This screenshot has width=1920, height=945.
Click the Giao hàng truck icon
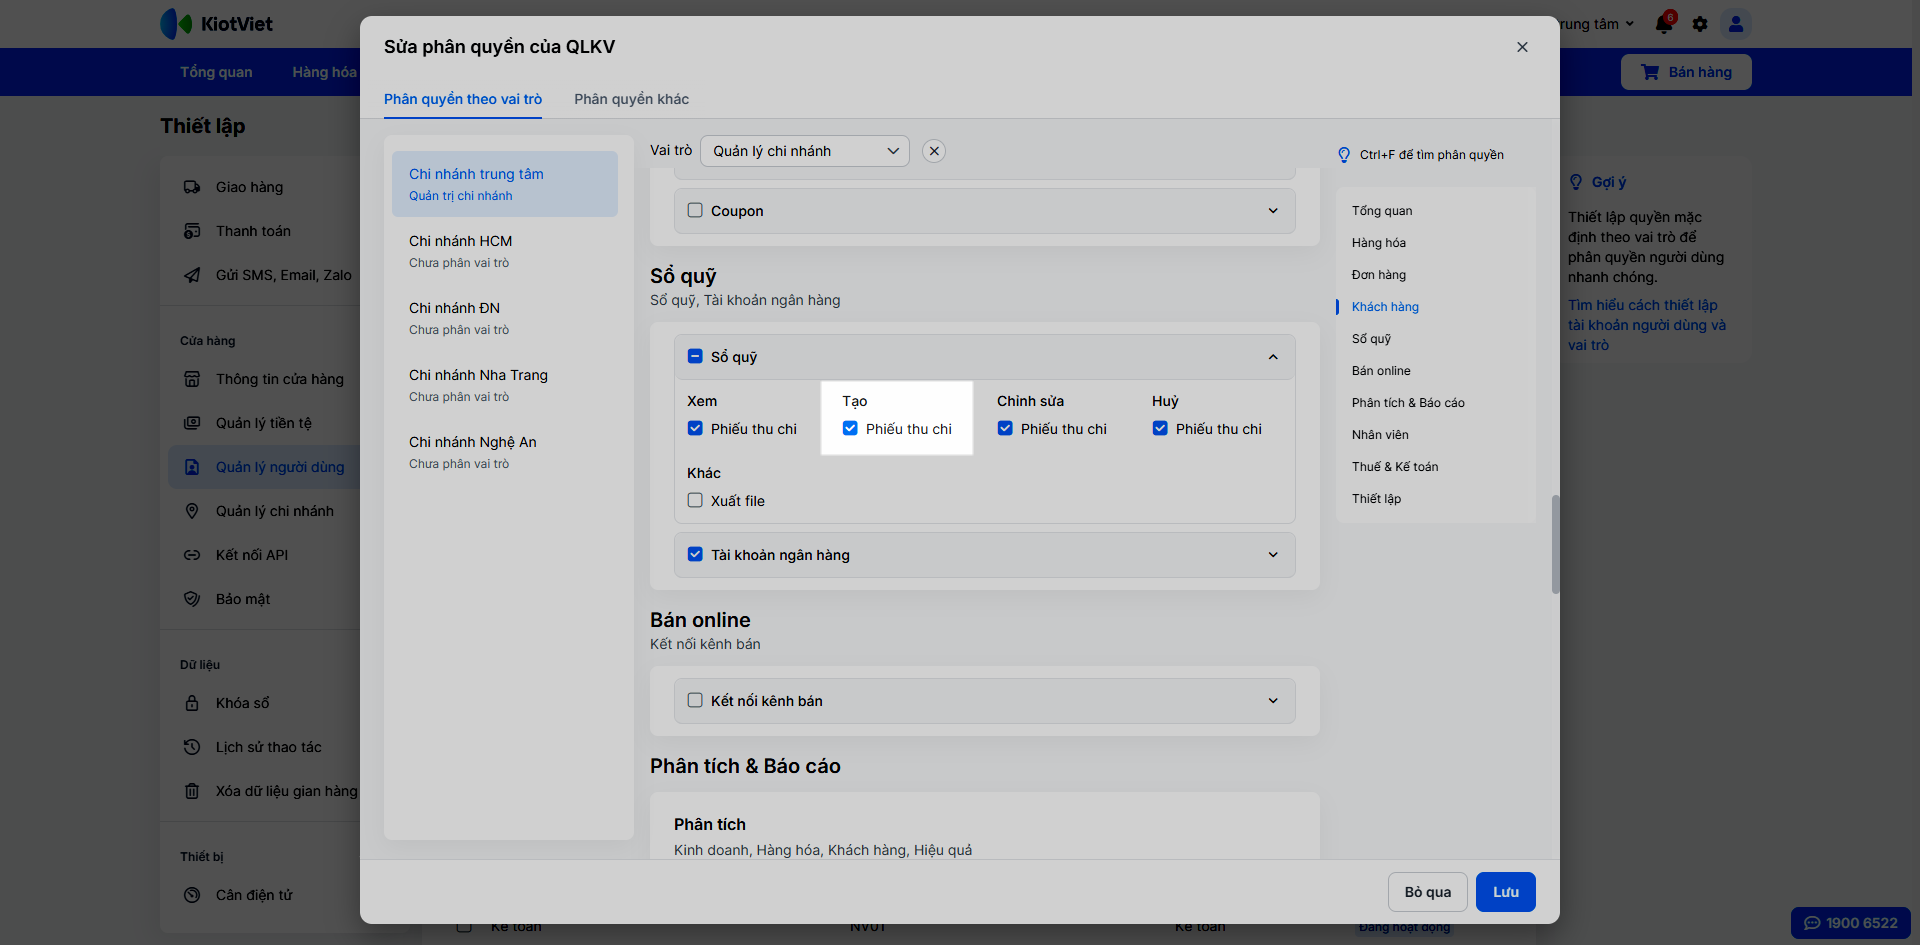192,187
